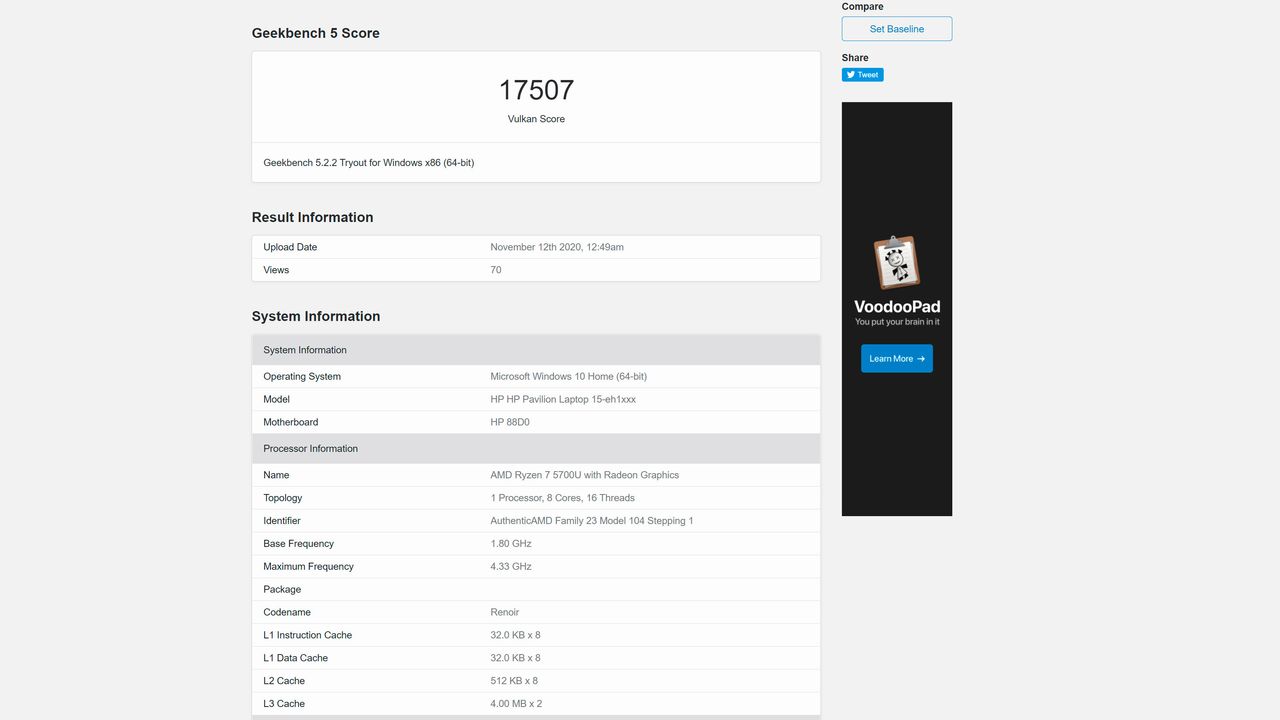Select the 17507 Vulkan score number
Image resolution: width=1280 pixels, height=720 pixels.
[536, 90]
